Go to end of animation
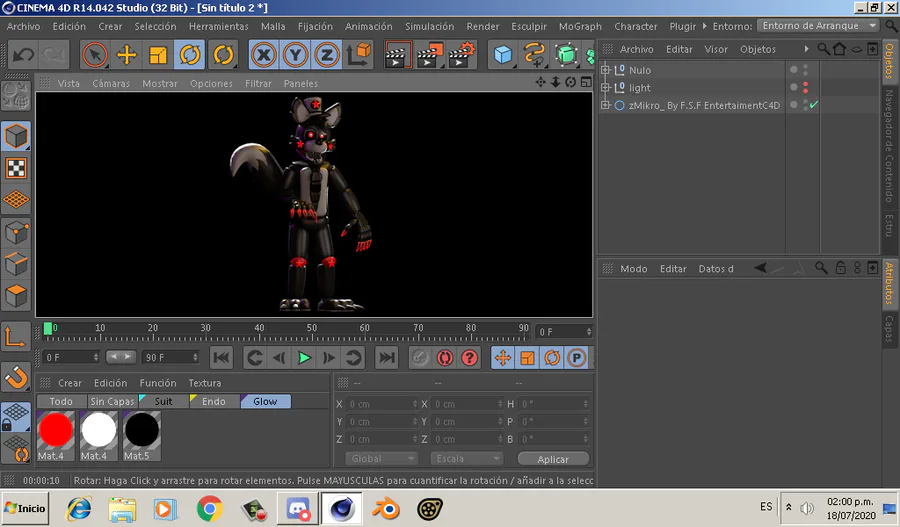The width and height of the screenshot is (900, 527). pos(386,358)
